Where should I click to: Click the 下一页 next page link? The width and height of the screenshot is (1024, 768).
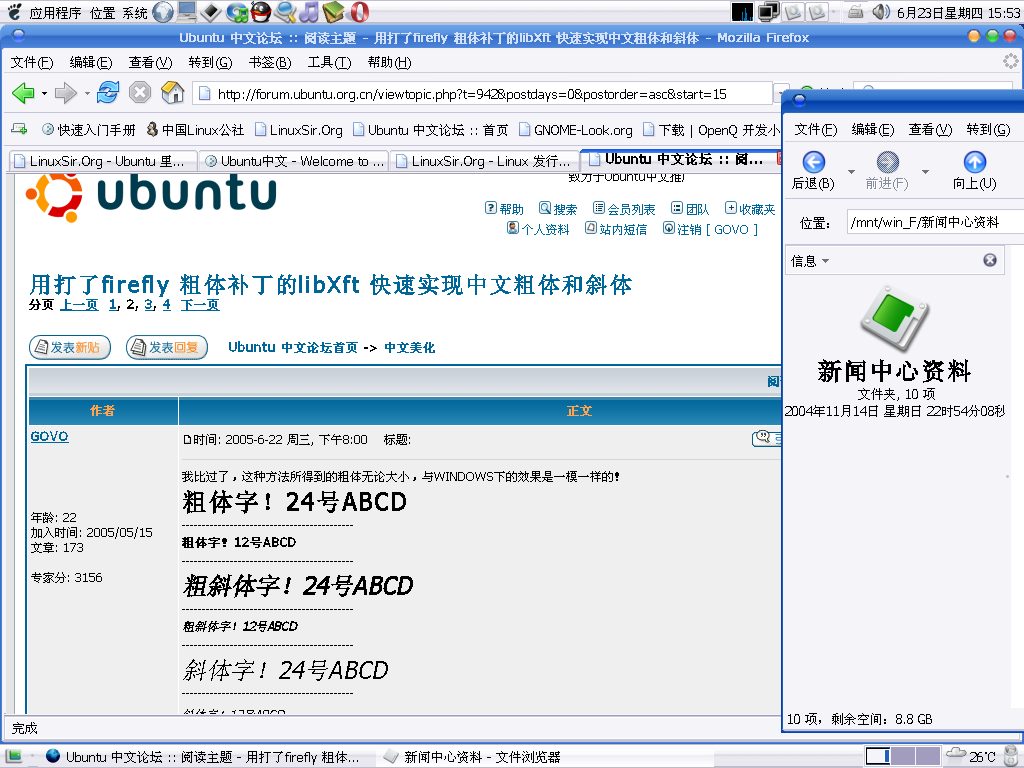200,304
